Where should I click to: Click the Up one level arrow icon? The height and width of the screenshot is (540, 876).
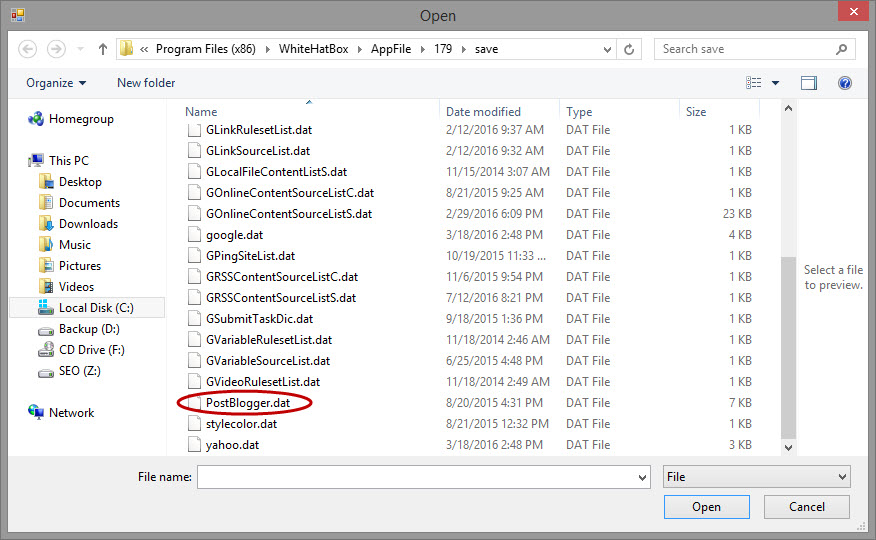coord(103,49)
